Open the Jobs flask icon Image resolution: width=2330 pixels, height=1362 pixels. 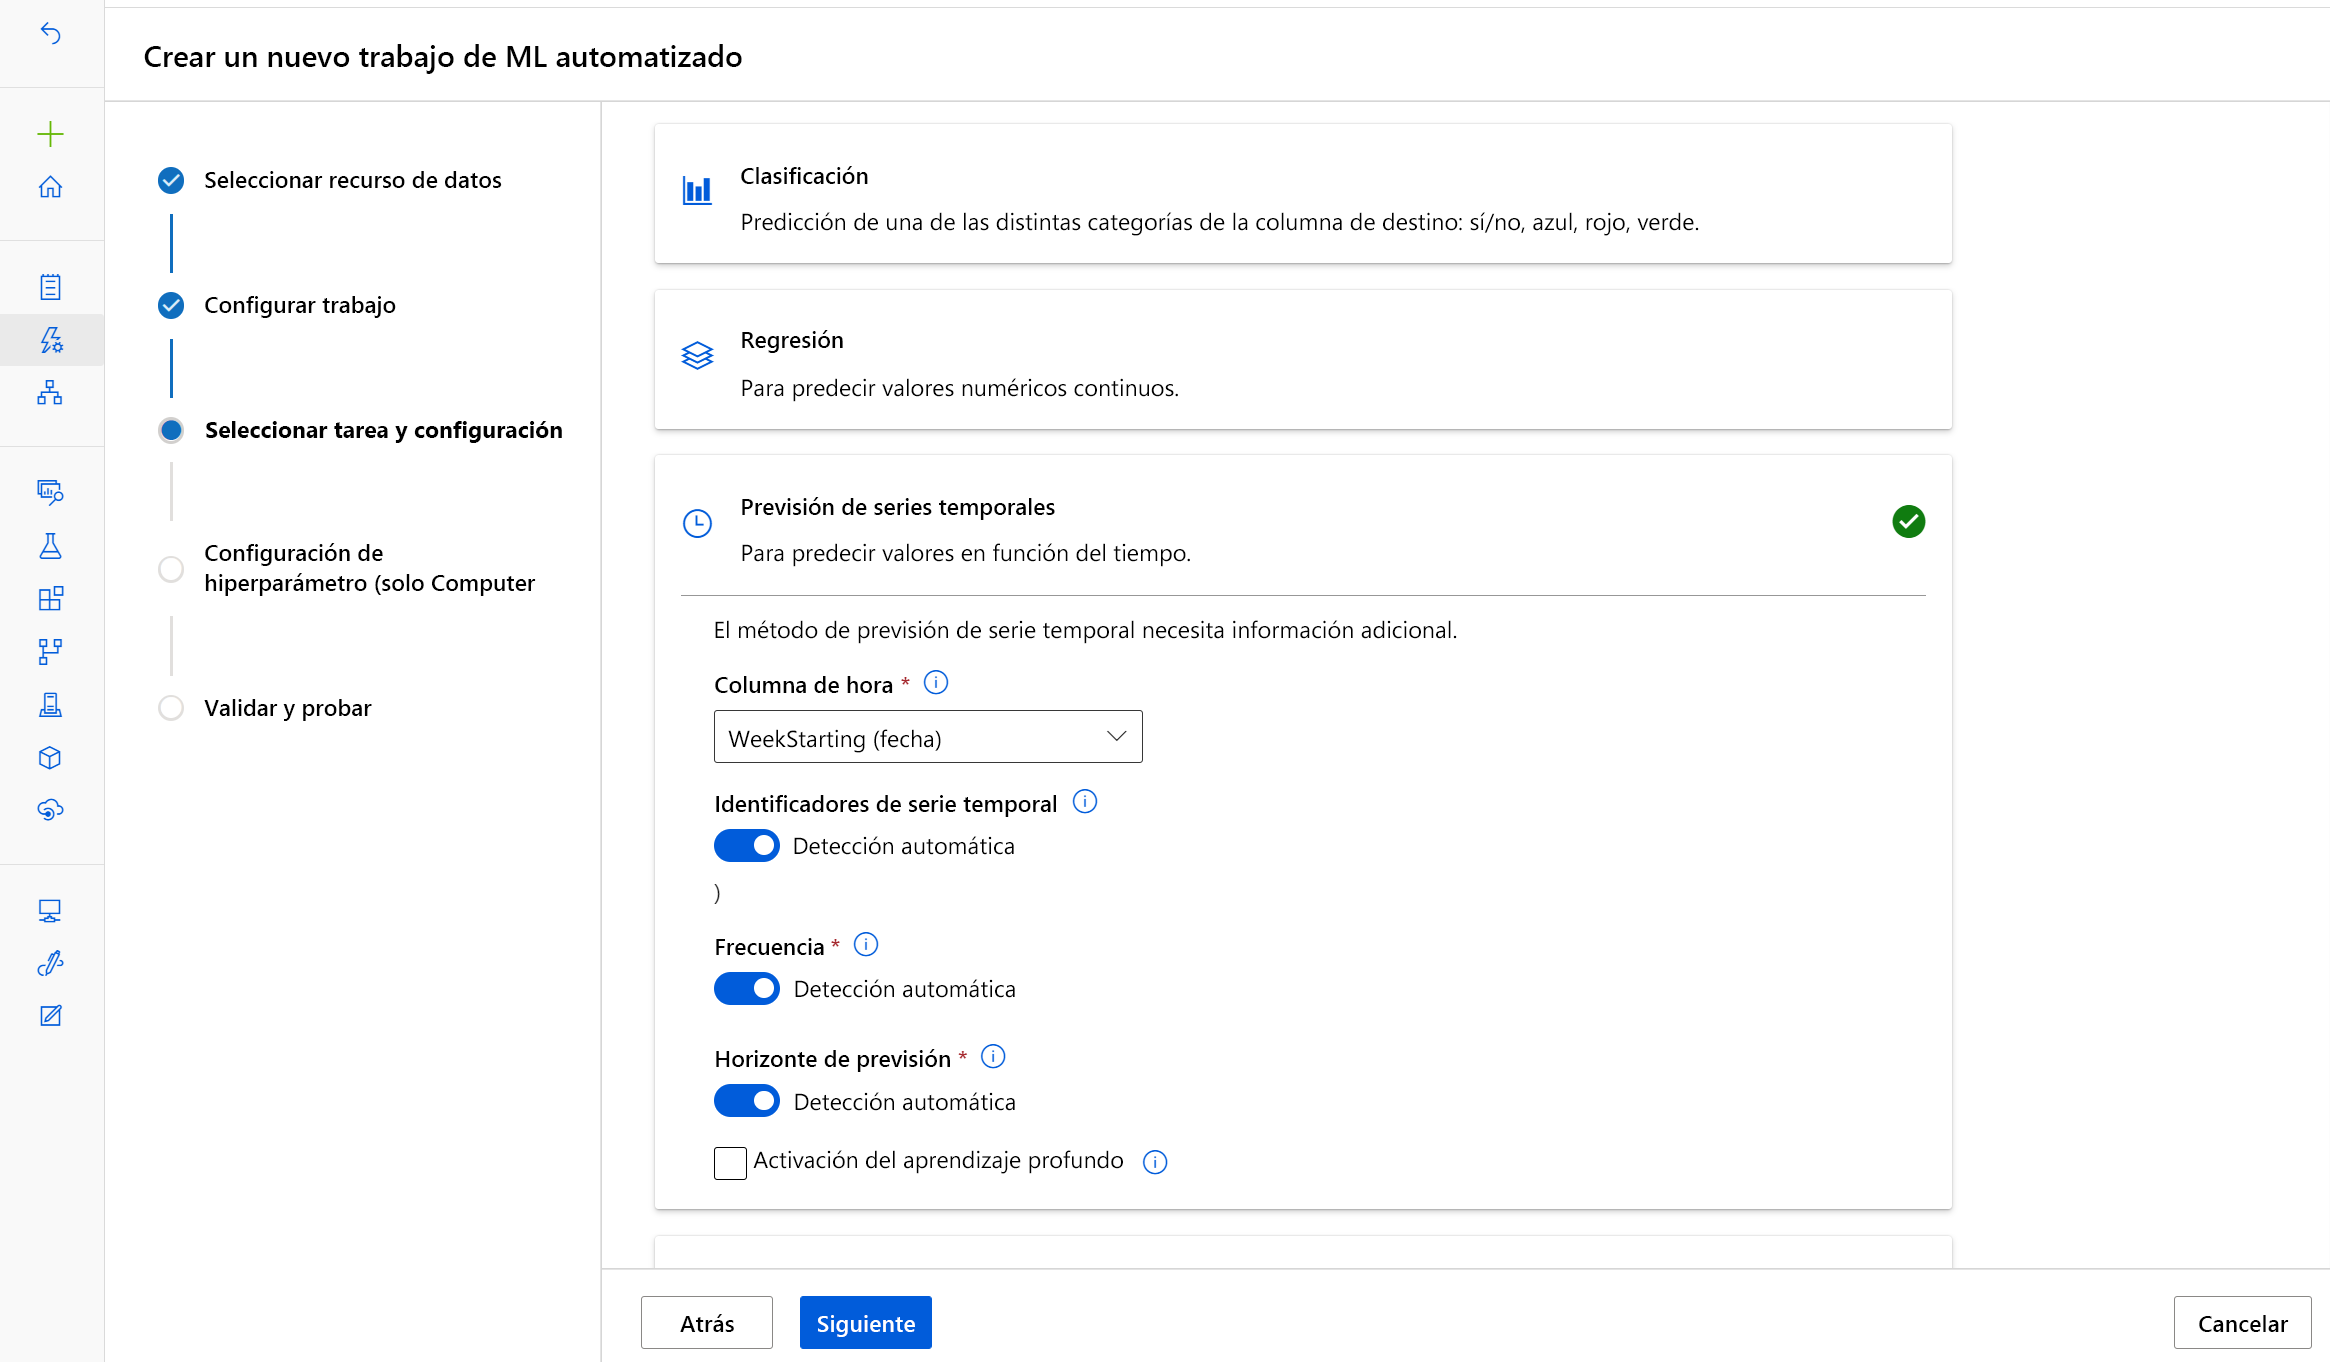[x=50, y=545]
